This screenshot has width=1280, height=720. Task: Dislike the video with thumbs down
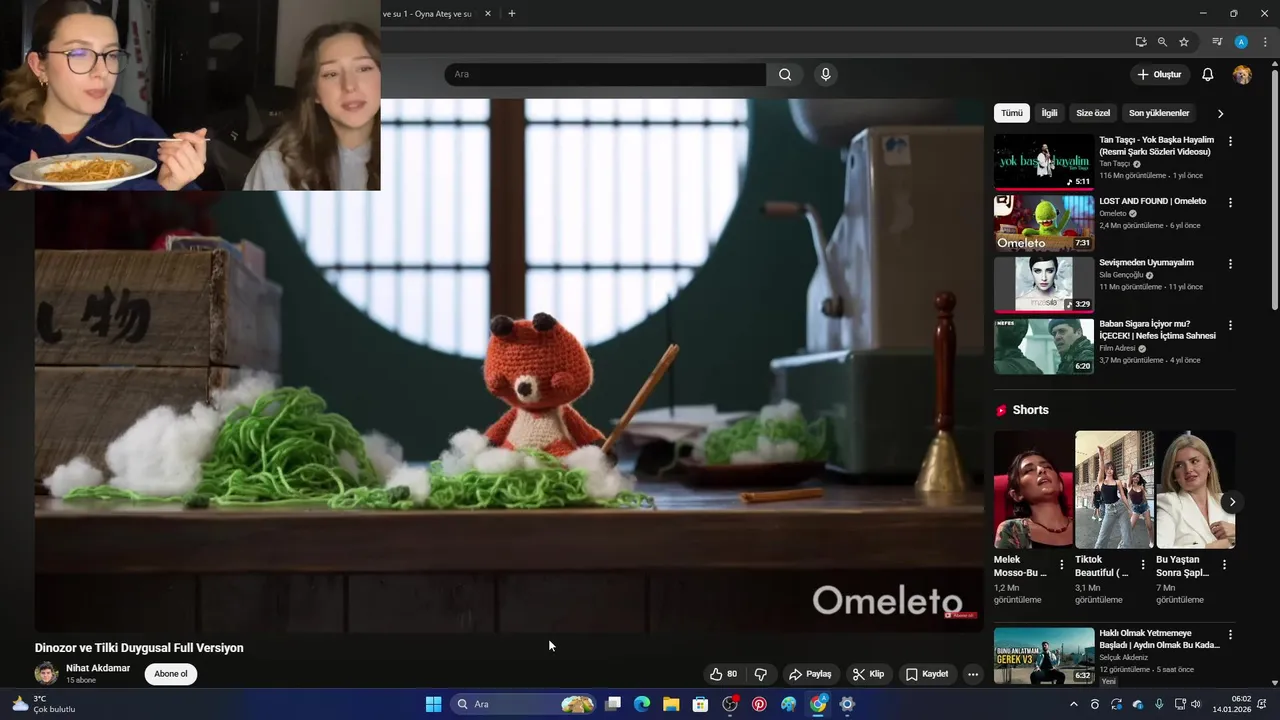coord(761,674)
